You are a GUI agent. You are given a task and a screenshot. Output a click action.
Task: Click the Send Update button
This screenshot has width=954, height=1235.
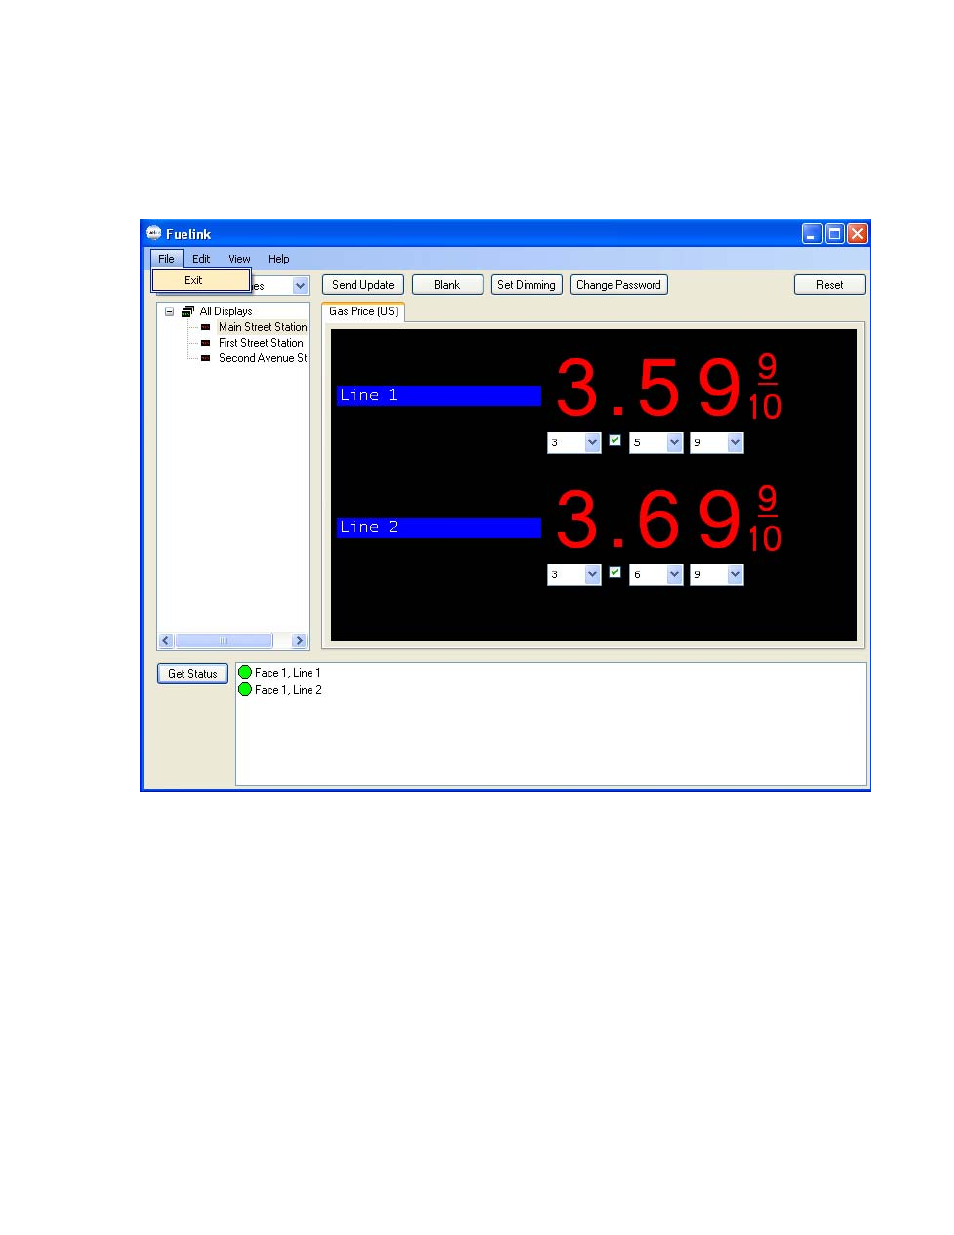[363, 285]
